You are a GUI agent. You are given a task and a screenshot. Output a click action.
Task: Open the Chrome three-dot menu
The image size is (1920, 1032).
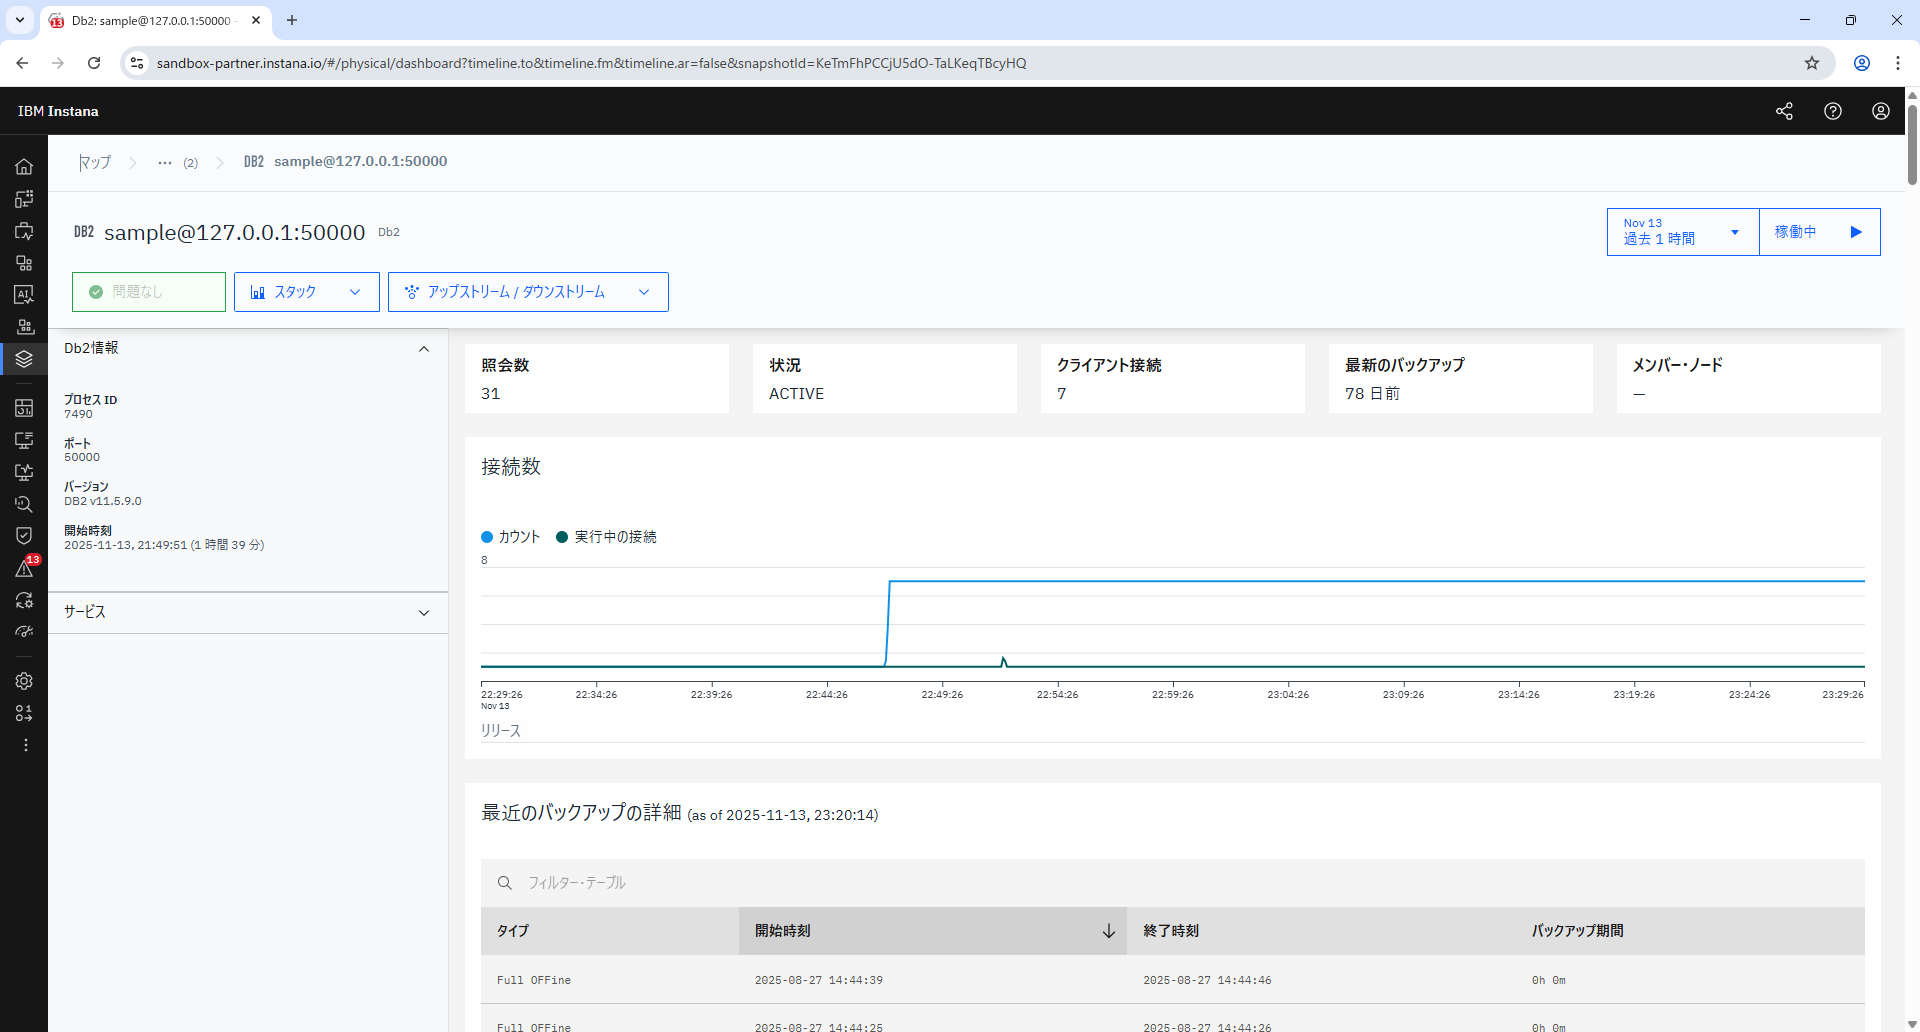click(1898, 63)
